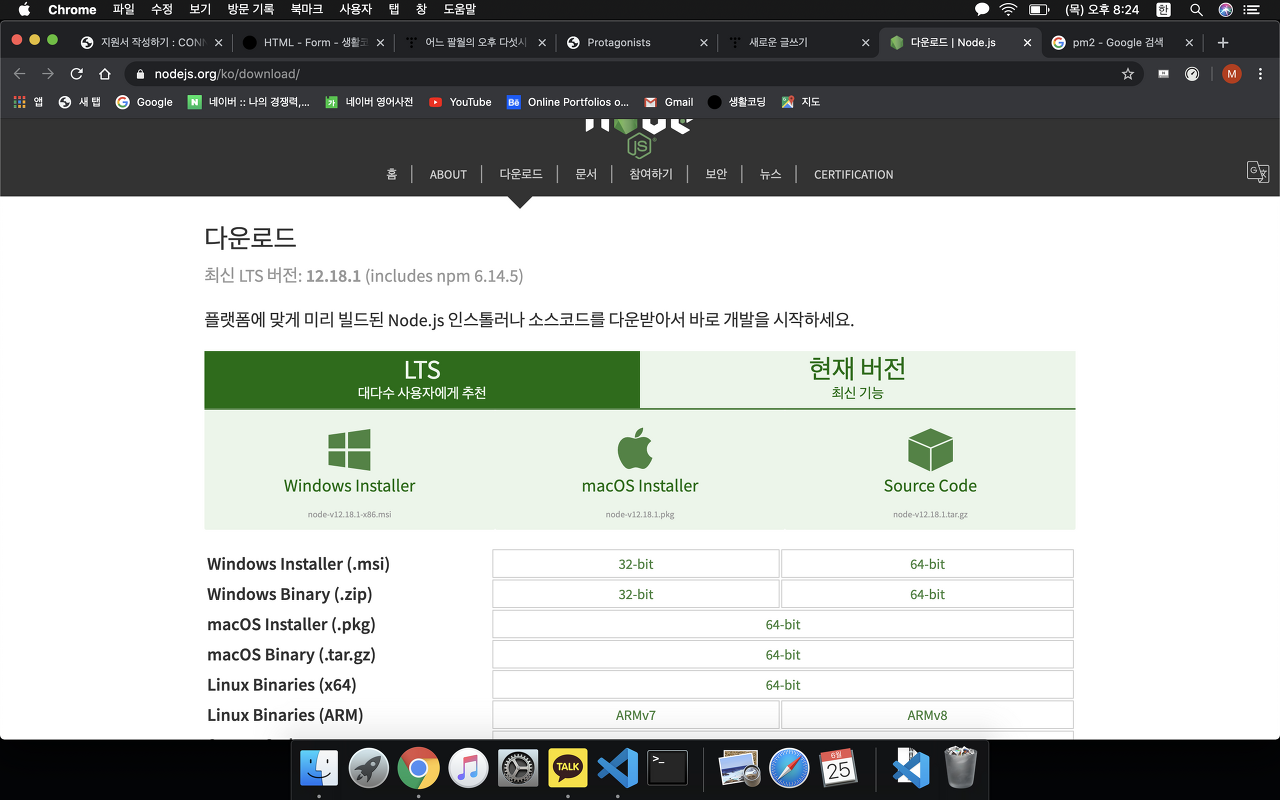Viewport: 1280px width, 800px height.
Task: Open the 홈 nav link
Action: click(392, 174)
